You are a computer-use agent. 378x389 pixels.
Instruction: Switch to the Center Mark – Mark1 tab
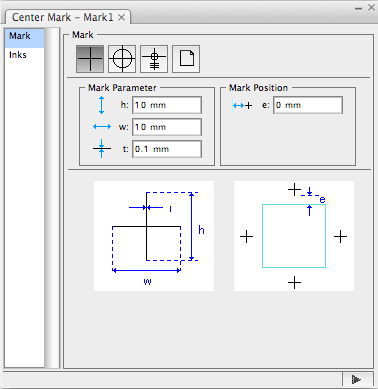63,17
